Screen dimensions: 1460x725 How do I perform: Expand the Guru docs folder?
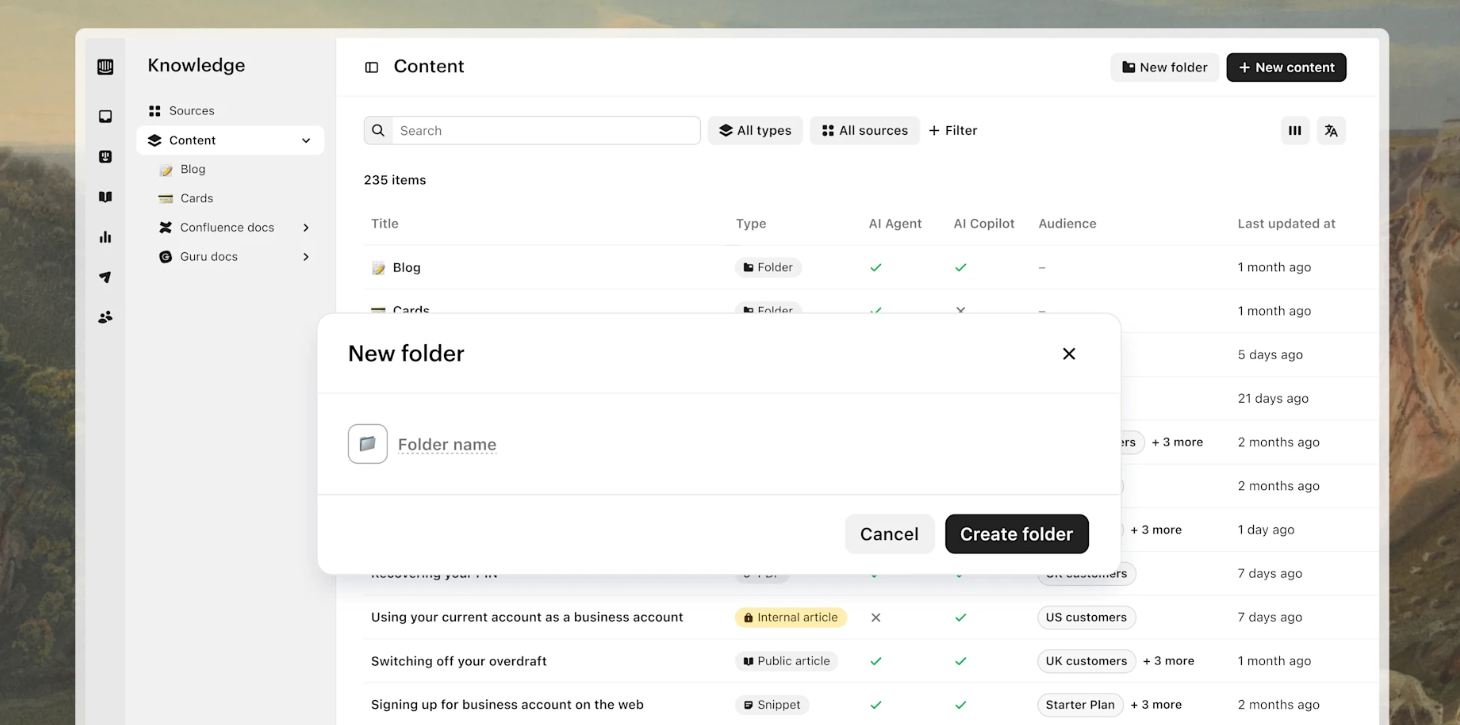pyautogui.click(x=306, y=257)
